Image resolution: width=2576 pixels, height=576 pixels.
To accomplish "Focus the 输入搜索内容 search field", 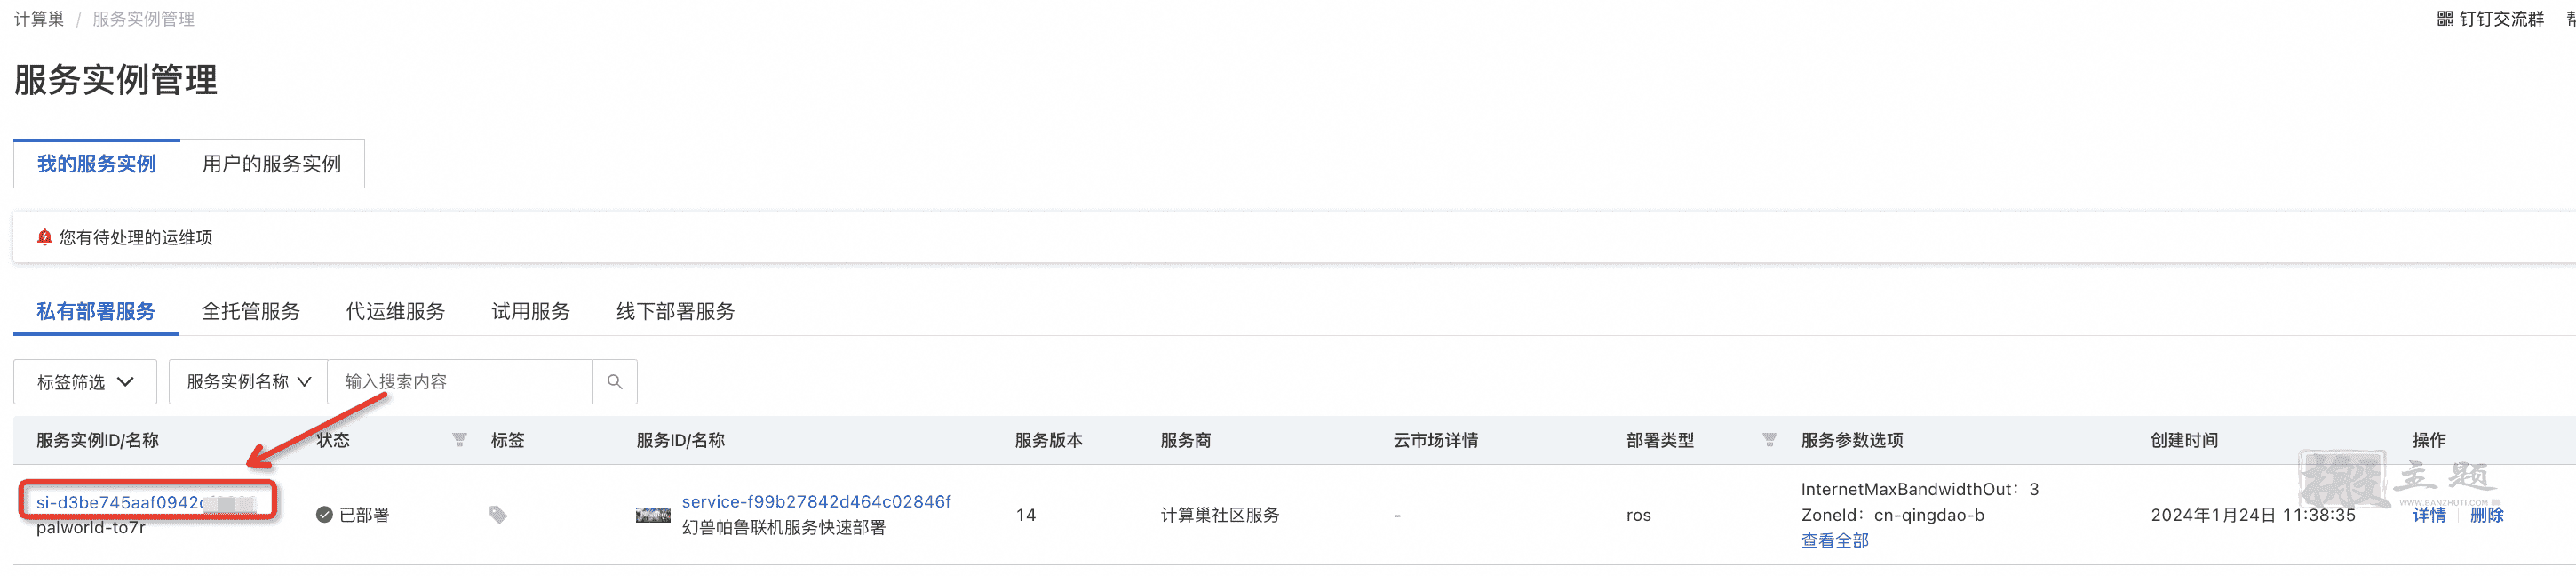I will [460, 382].
